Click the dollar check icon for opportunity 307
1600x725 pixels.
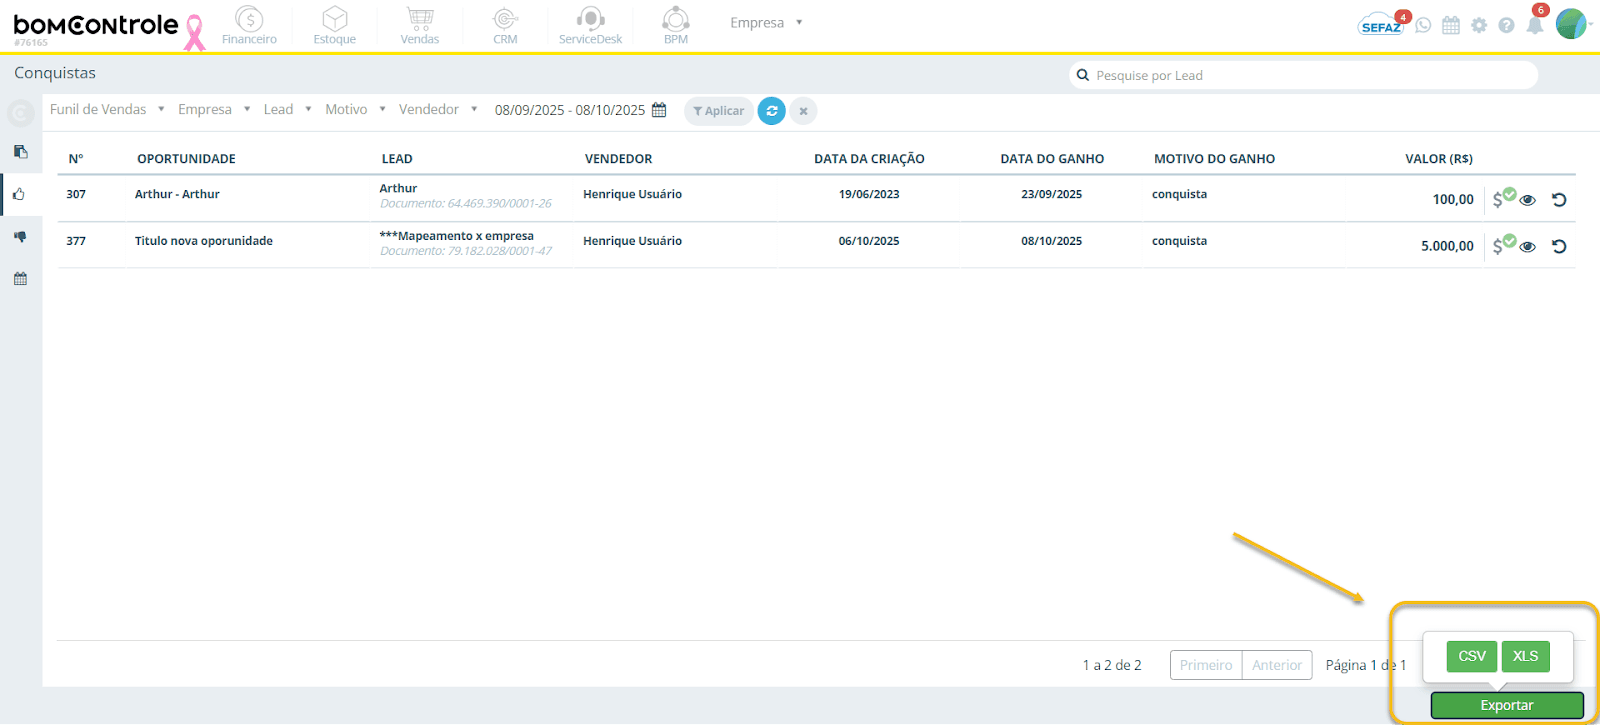(1504, 198)
